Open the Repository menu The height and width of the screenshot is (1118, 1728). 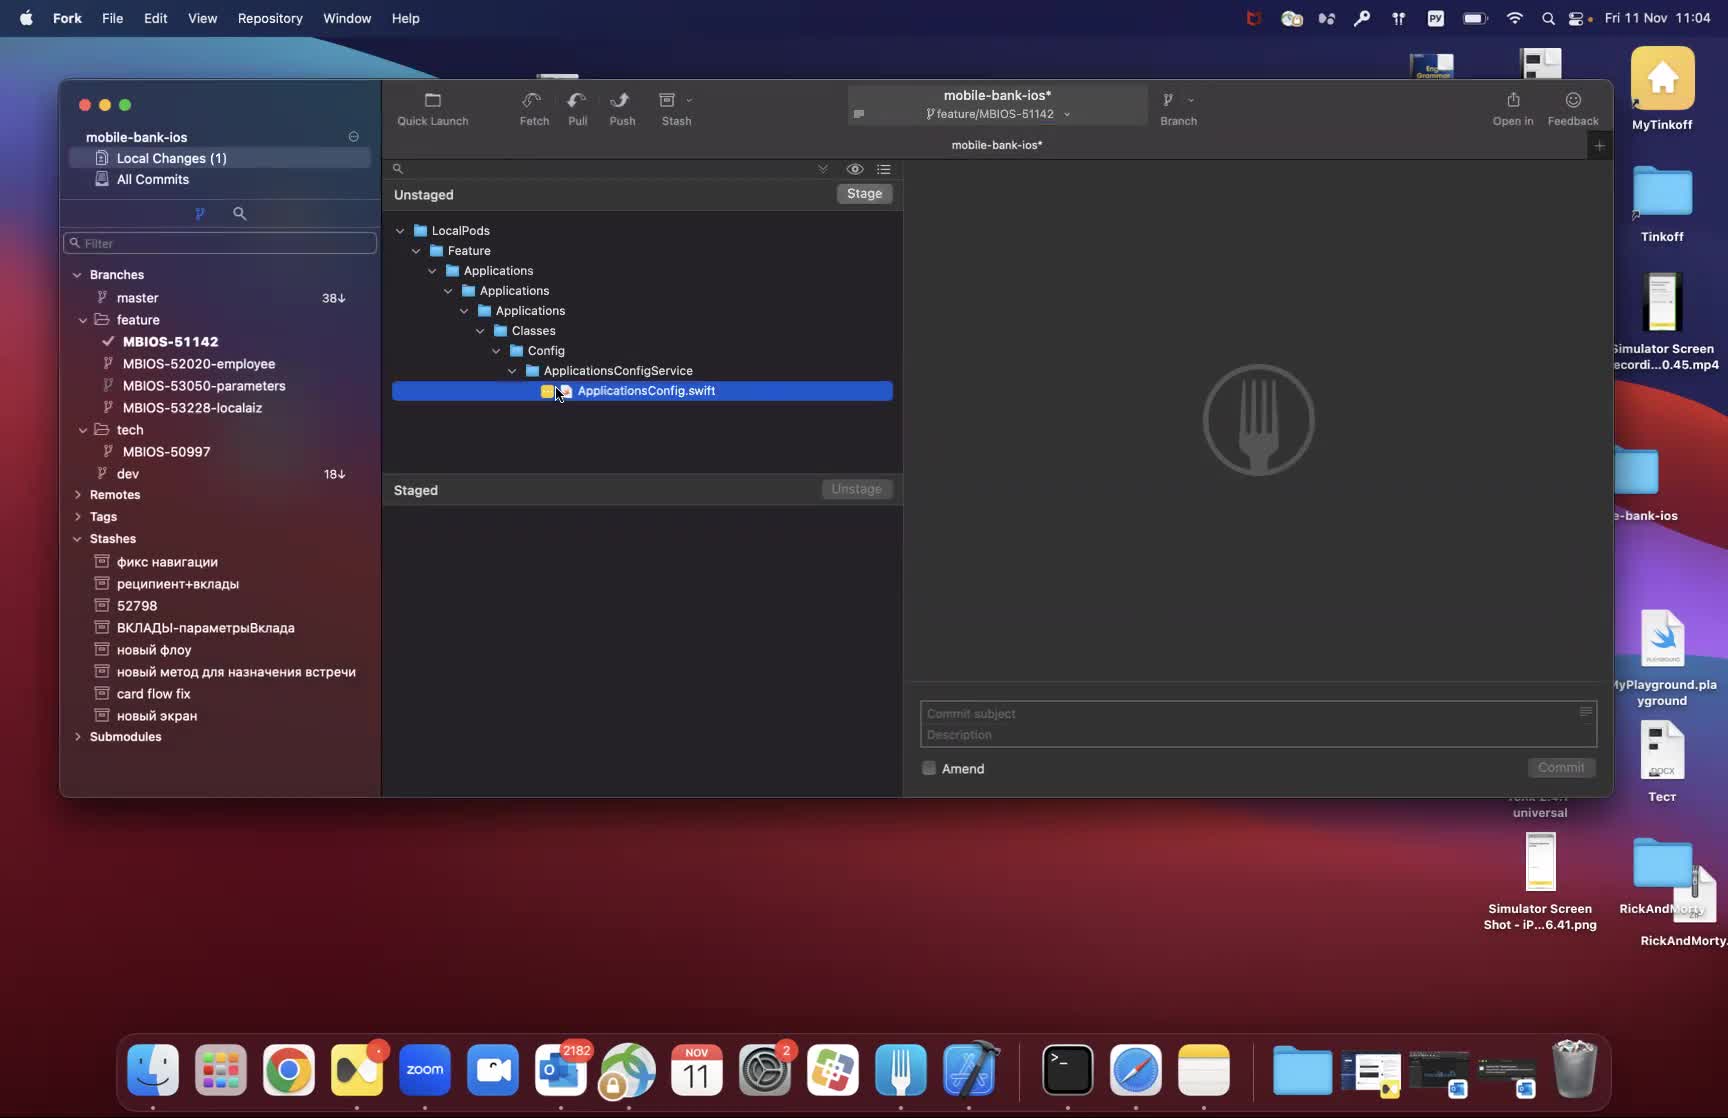pyautogui.click(x=270, y=18)
